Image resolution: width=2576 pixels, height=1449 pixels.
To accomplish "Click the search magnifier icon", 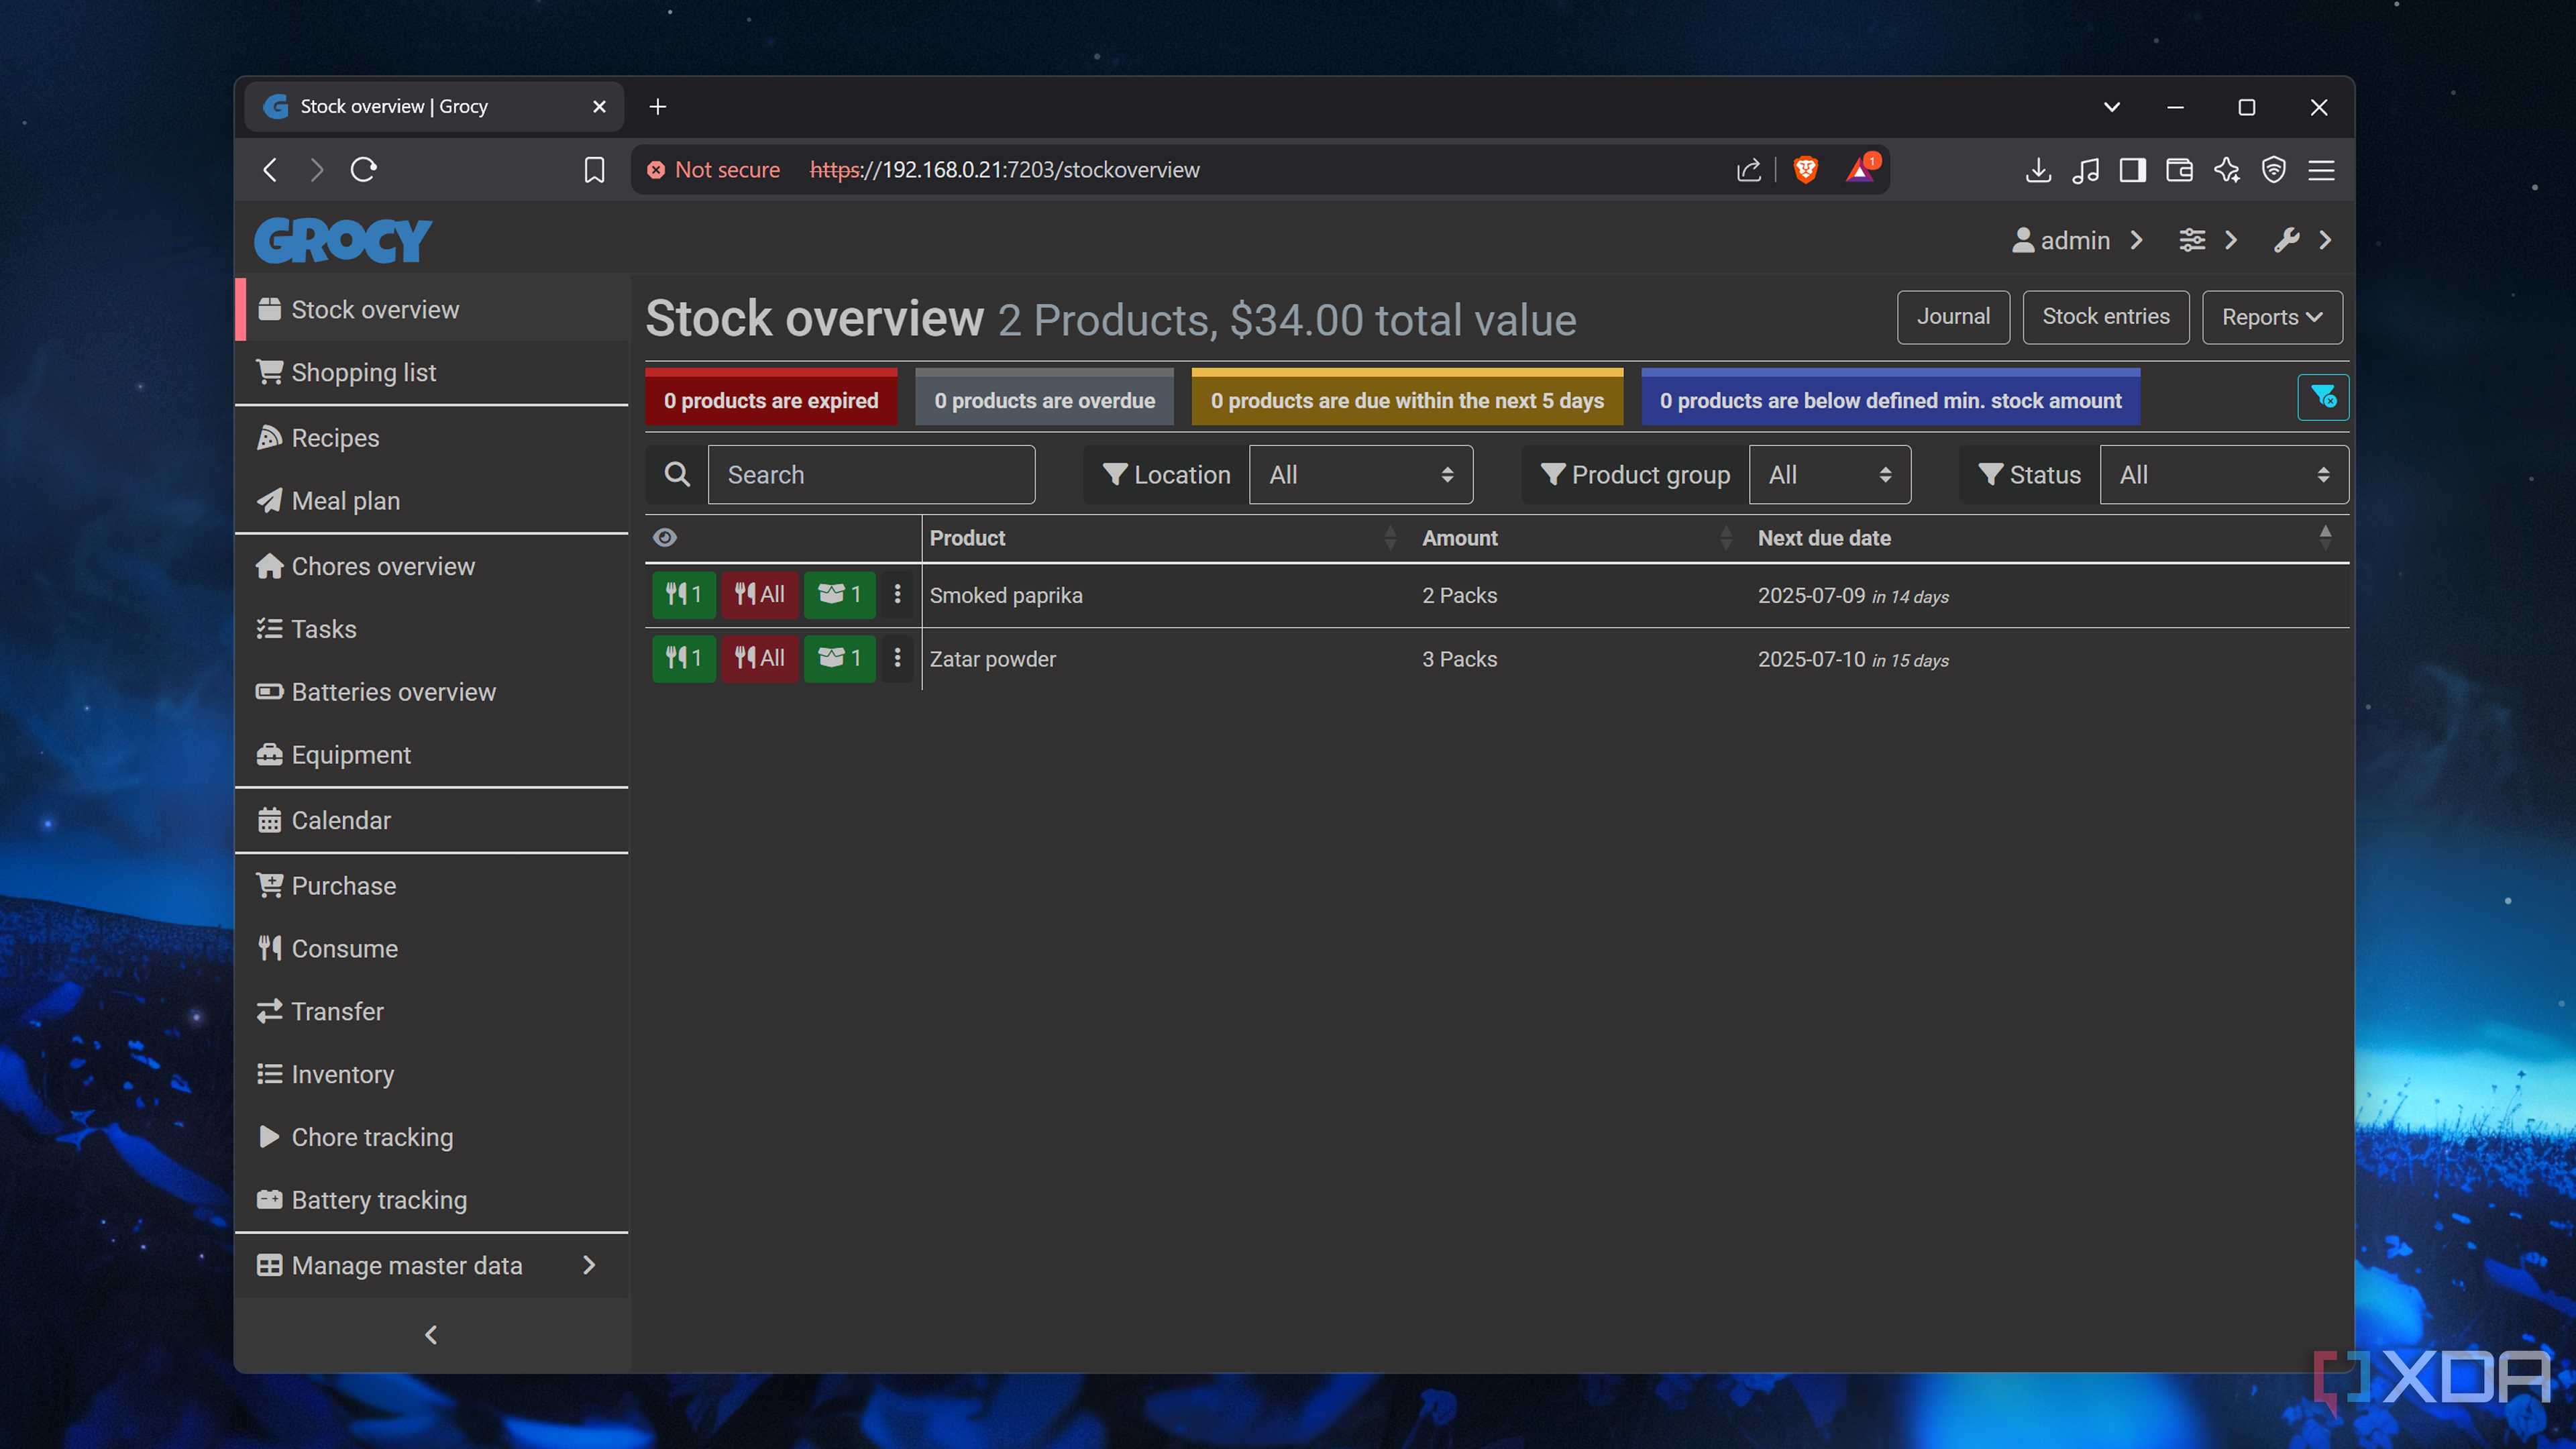I will coord(677,474).
